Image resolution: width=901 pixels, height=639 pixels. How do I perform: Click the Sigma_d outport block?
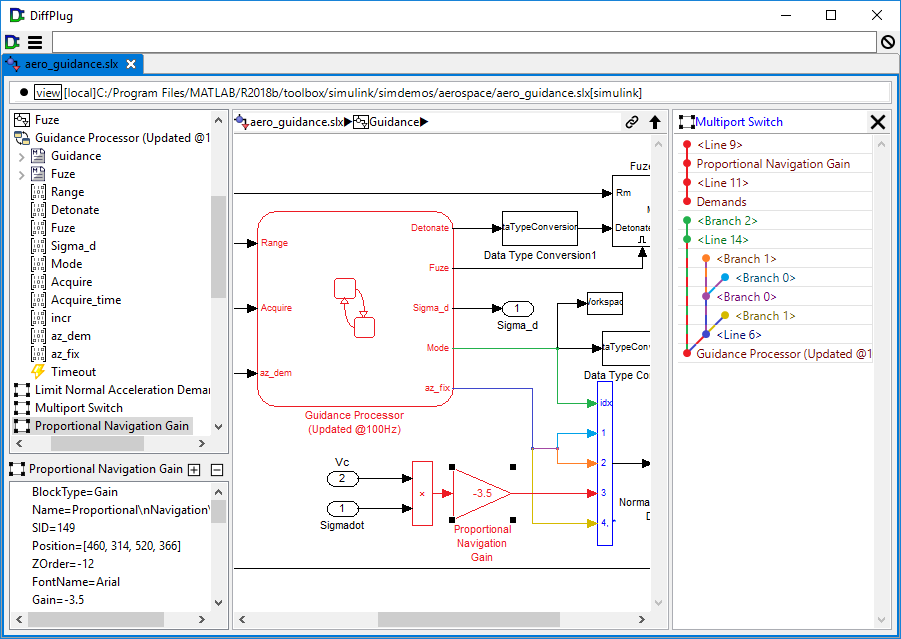click(518, 309)
